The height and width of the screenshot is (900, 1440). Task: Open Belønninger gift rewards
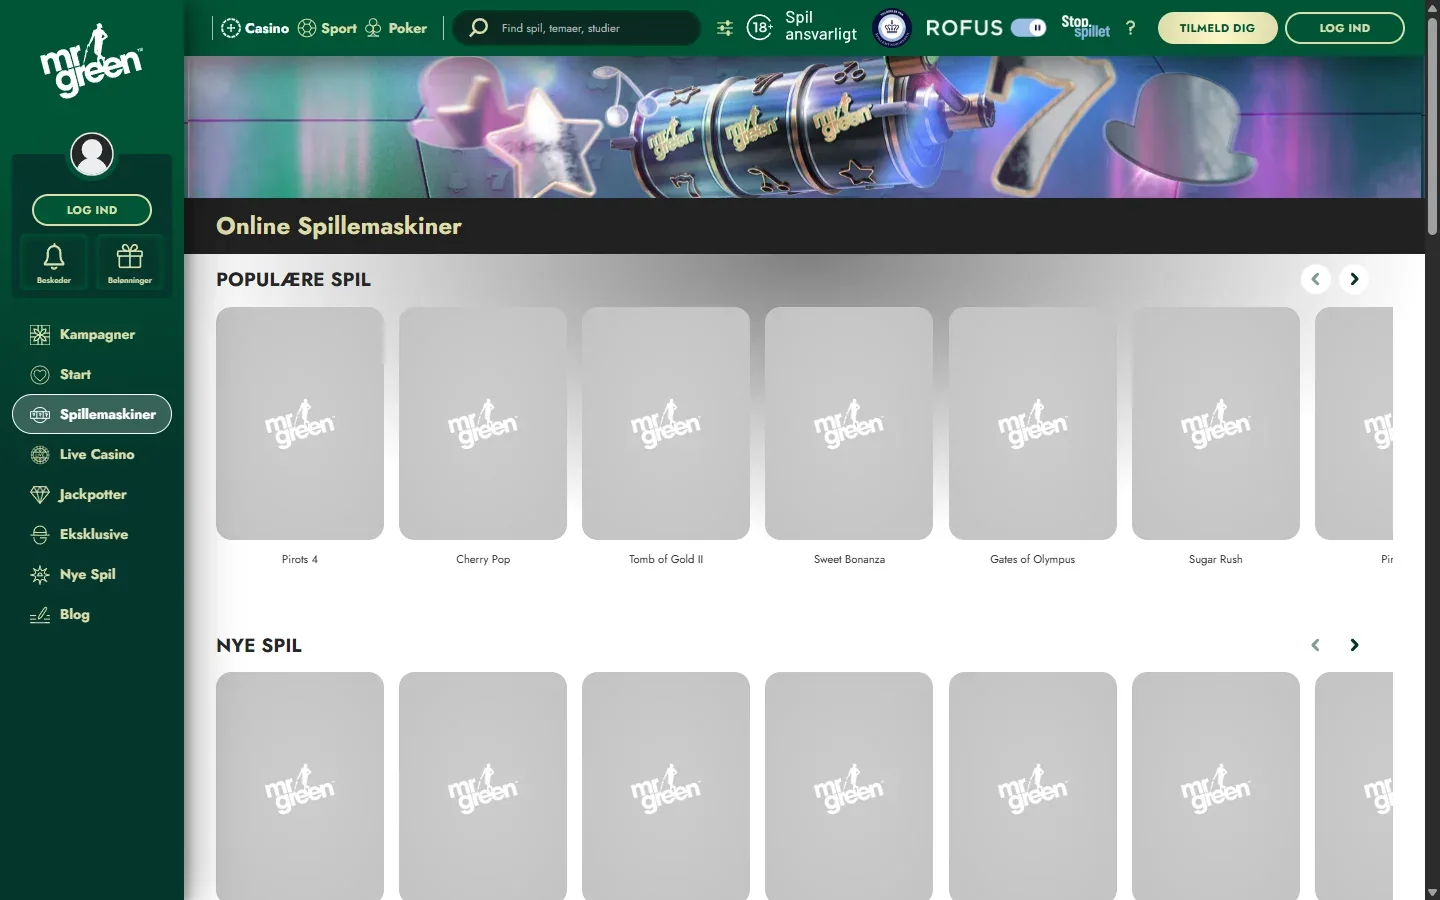pos(130,263)
